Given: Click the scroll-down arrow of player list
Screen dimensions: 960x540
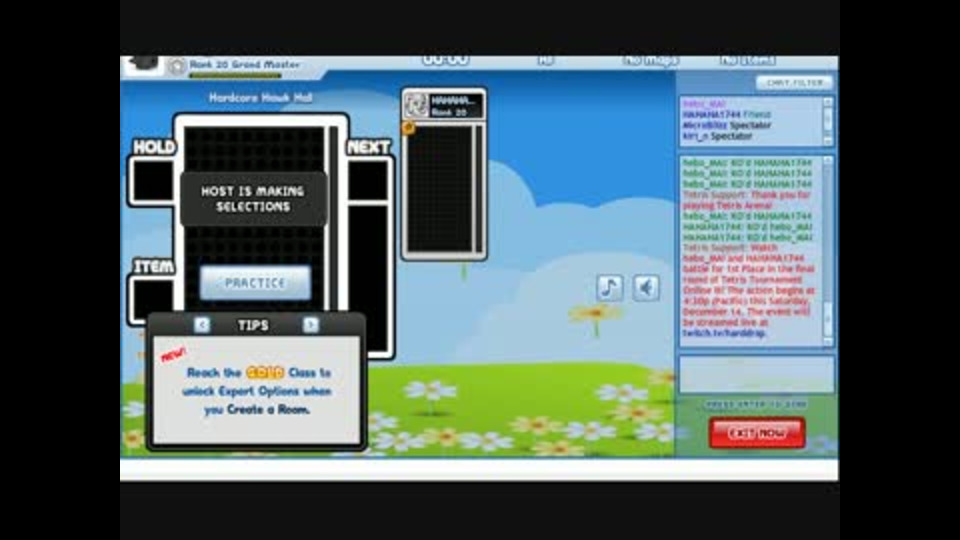Looking at the screenshot, I should click(828, 141).
